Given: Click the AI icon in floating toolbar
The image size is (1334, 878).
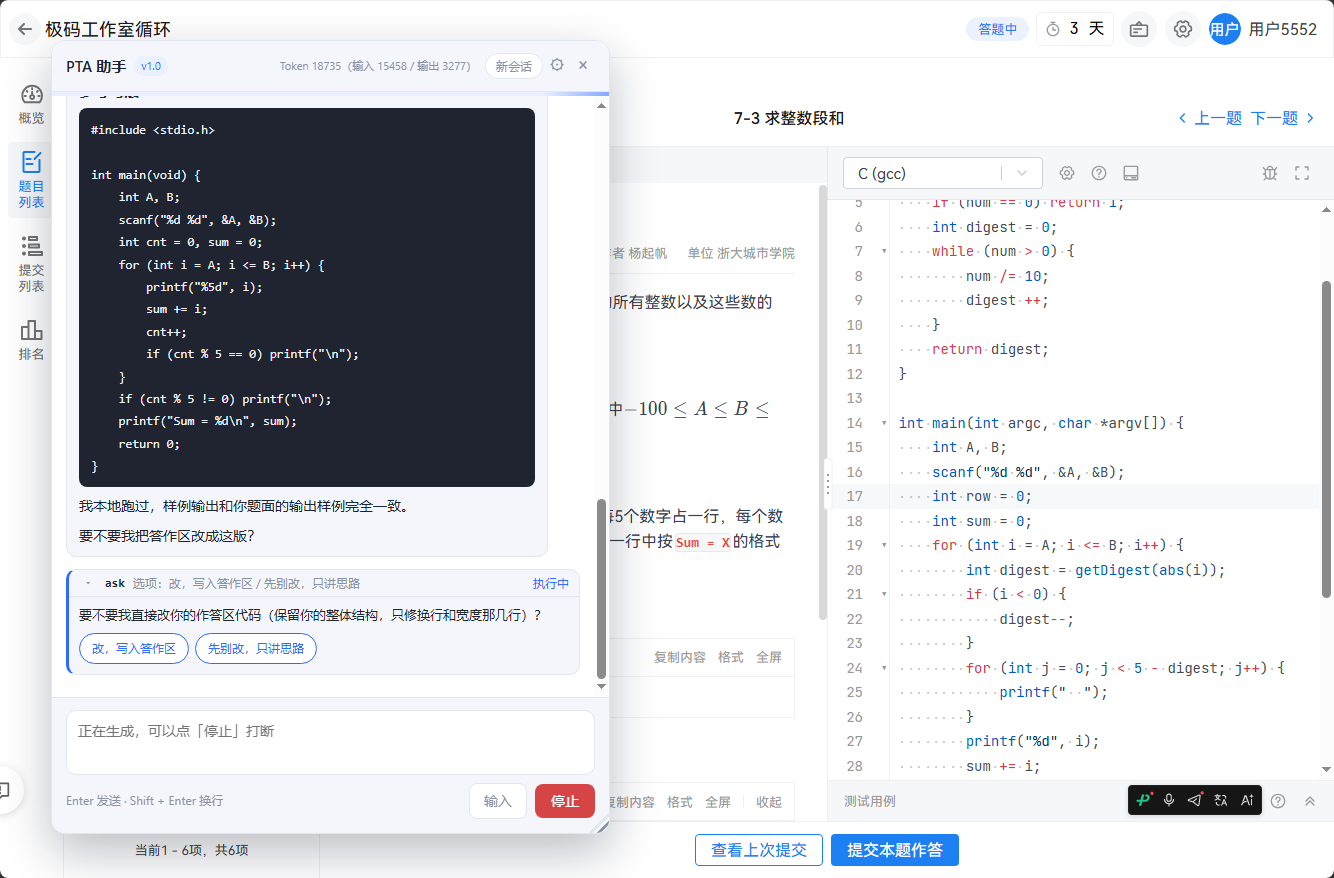Looking at the screenshot, I should [x=1247, y=800].
